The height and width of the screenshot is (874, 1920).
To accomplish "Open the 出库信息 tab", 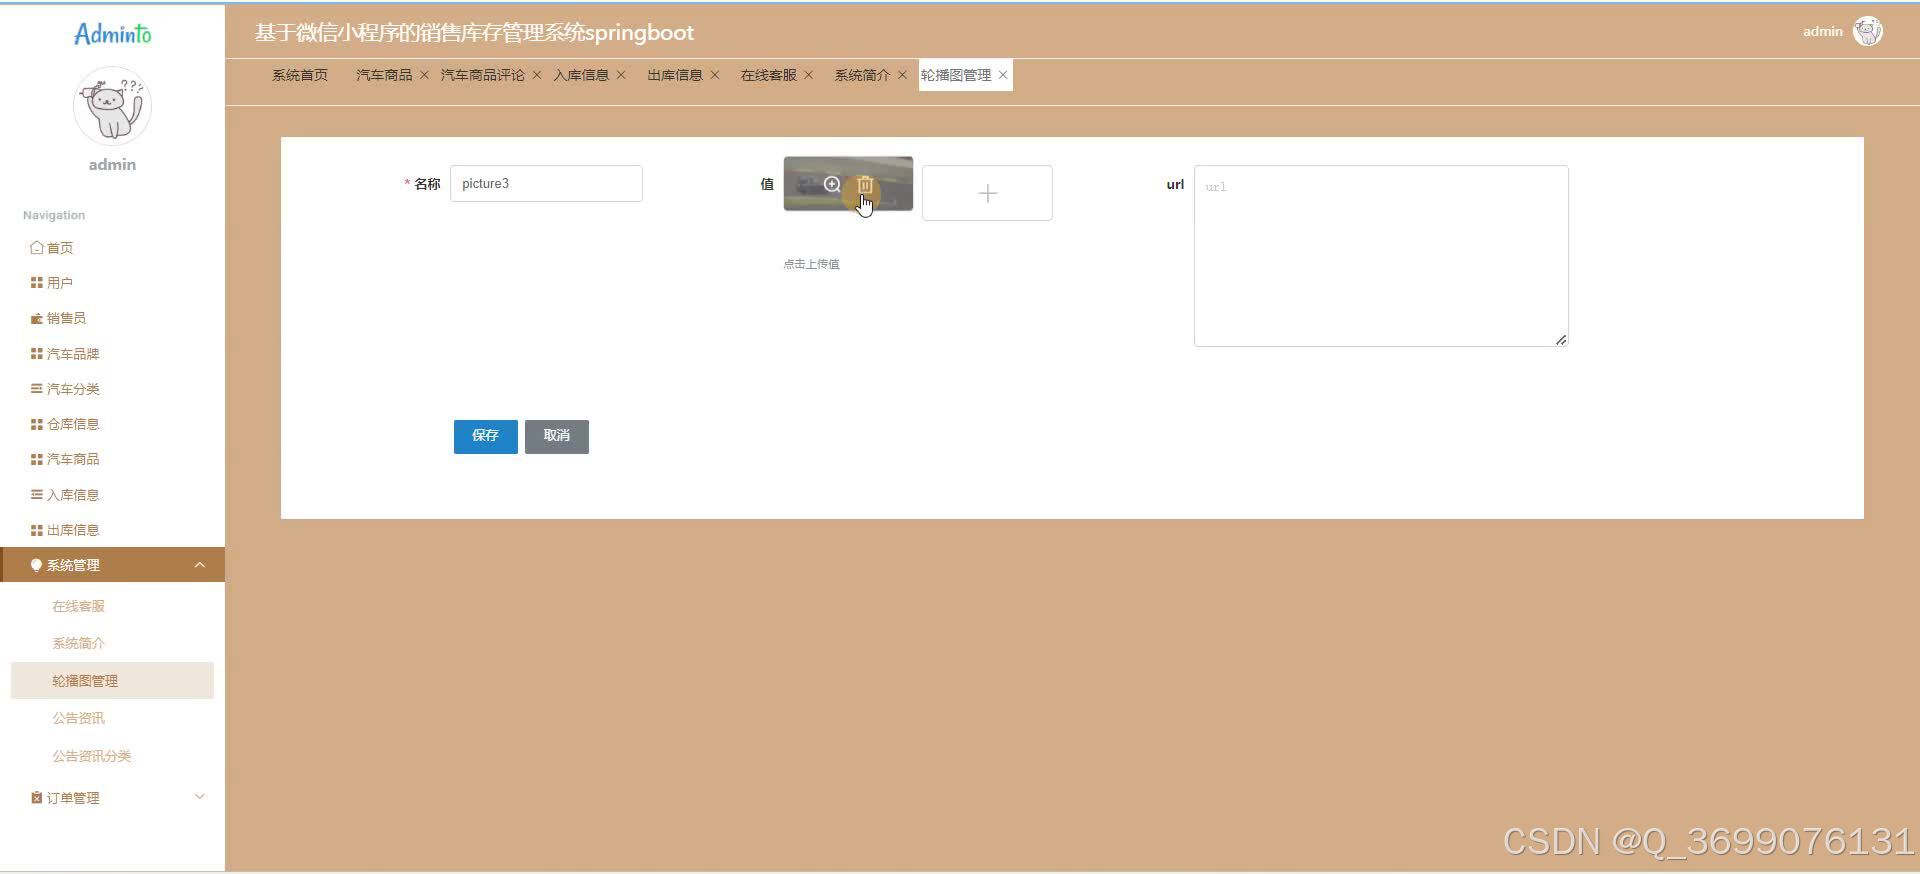I will point(675,75).
